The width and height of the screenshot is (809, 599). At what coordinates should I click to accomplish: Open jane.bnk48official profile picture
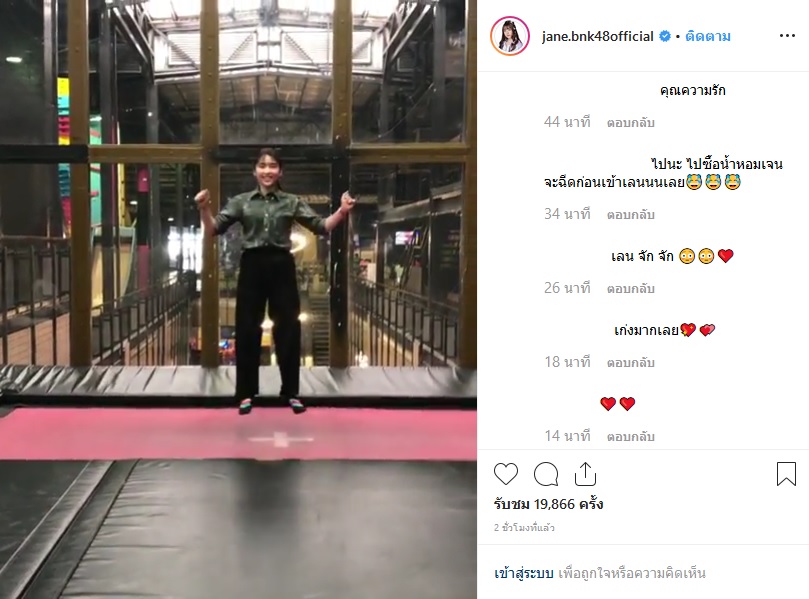coord(510,36)
